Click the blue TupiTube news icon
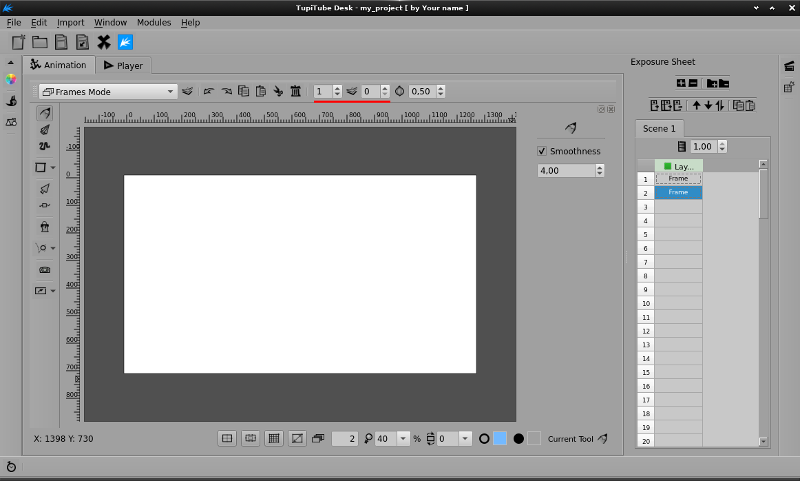The image size is (800, 481). click(125, 42)
